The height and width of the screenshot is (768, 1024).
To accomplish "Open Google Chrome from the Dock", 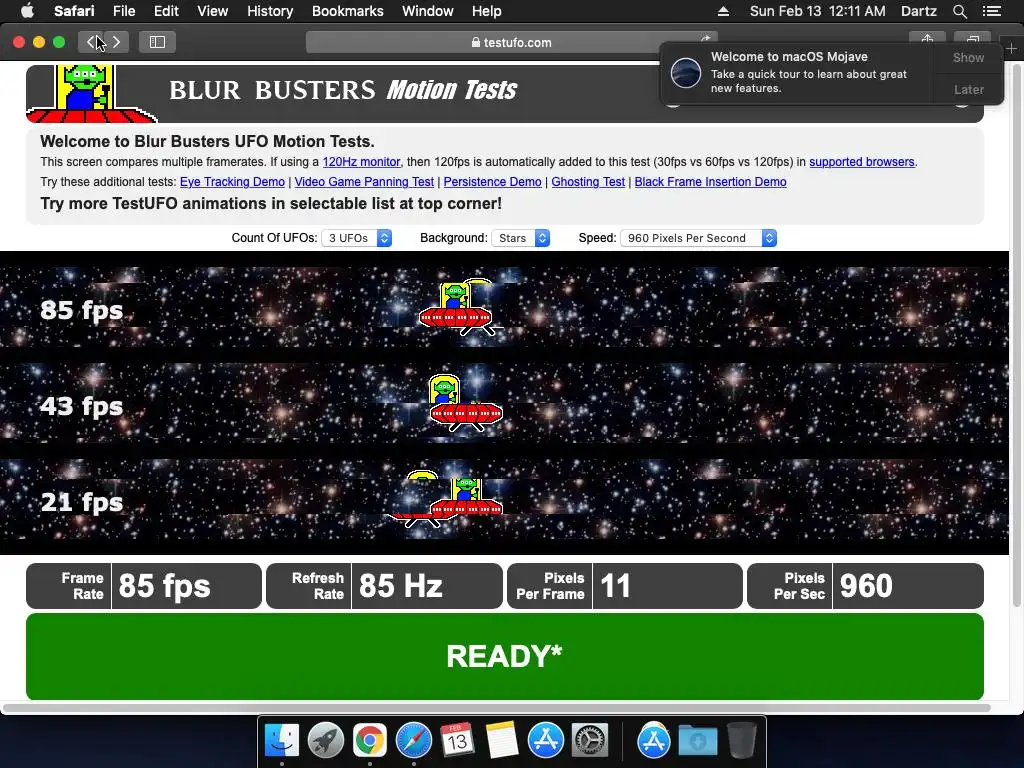I will coord(370,741).
